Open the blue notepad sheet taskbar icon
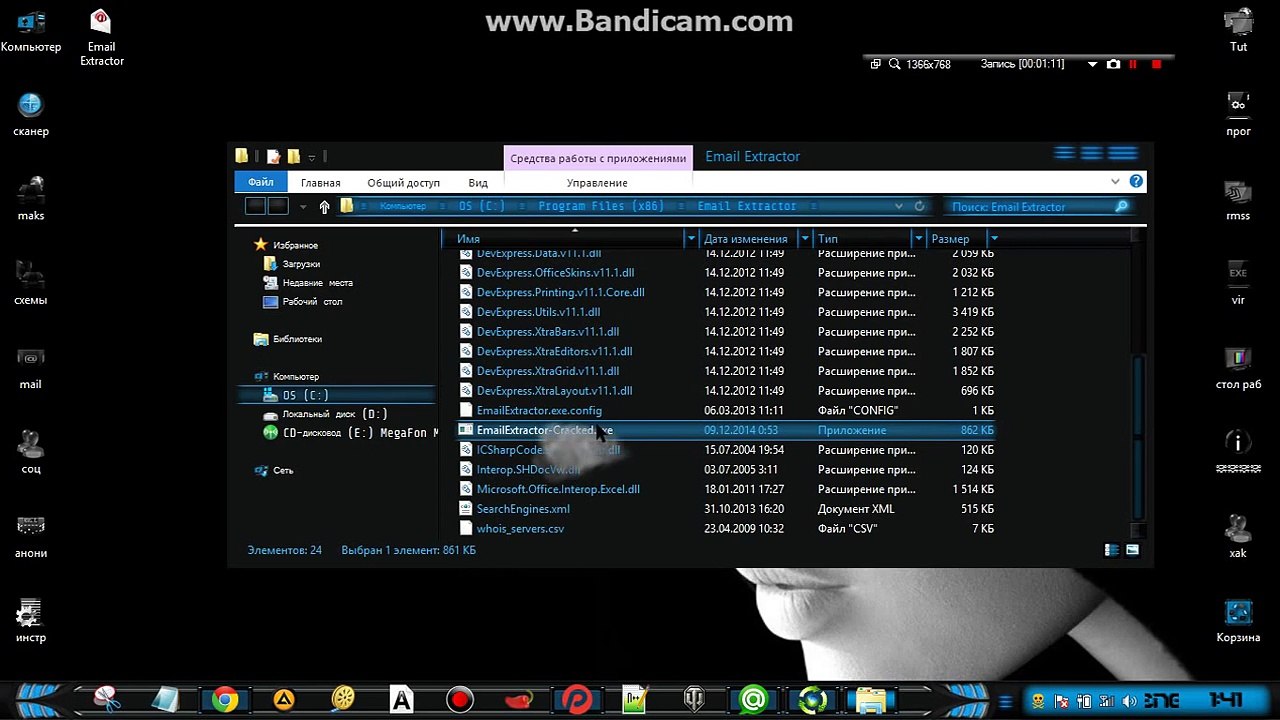Viewport: 1280px width, 720px height. click(x=166, y=699)
